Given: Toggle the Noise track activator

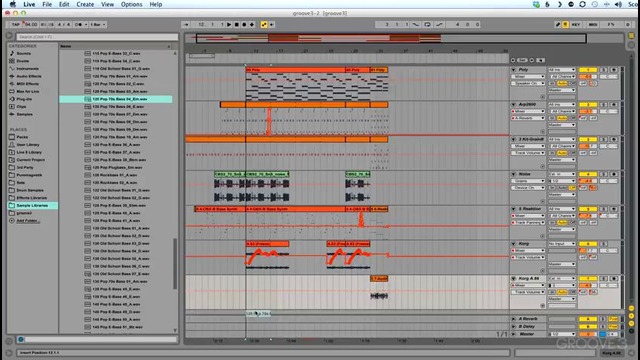Looking at the screenshot, I should click(x=588, y=174).
